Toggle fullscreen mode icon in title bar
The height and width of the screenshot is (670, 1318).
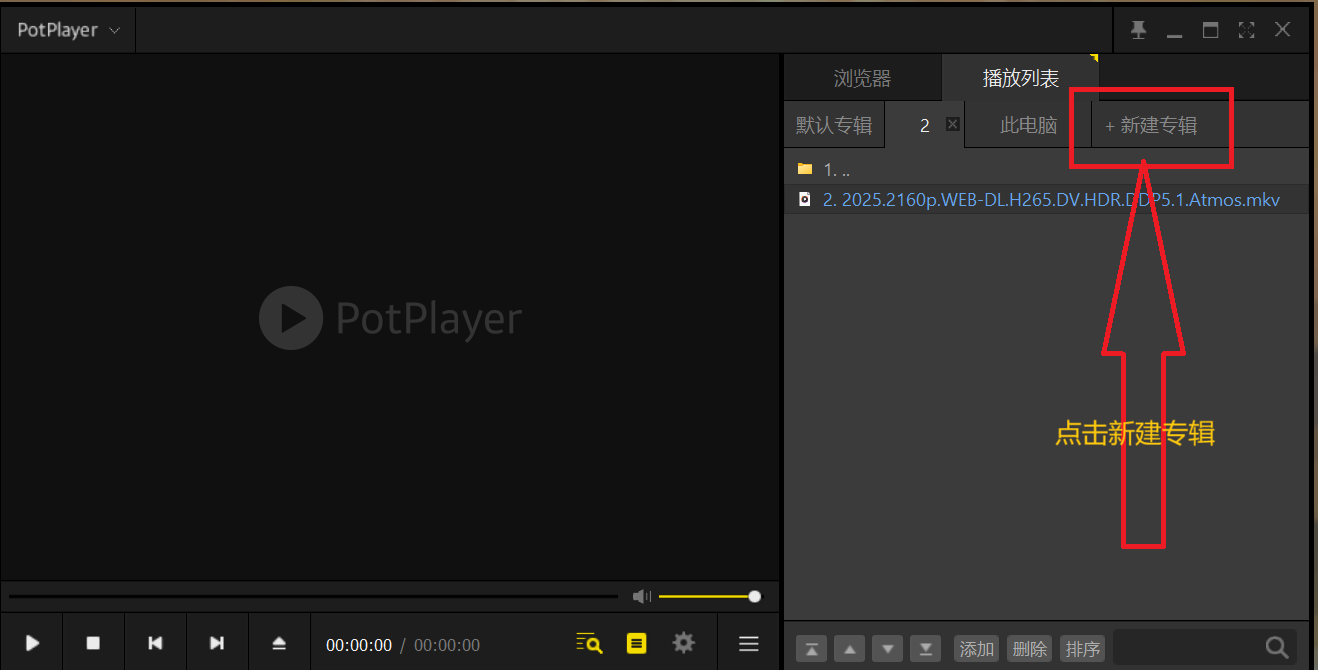(1246, 30)
